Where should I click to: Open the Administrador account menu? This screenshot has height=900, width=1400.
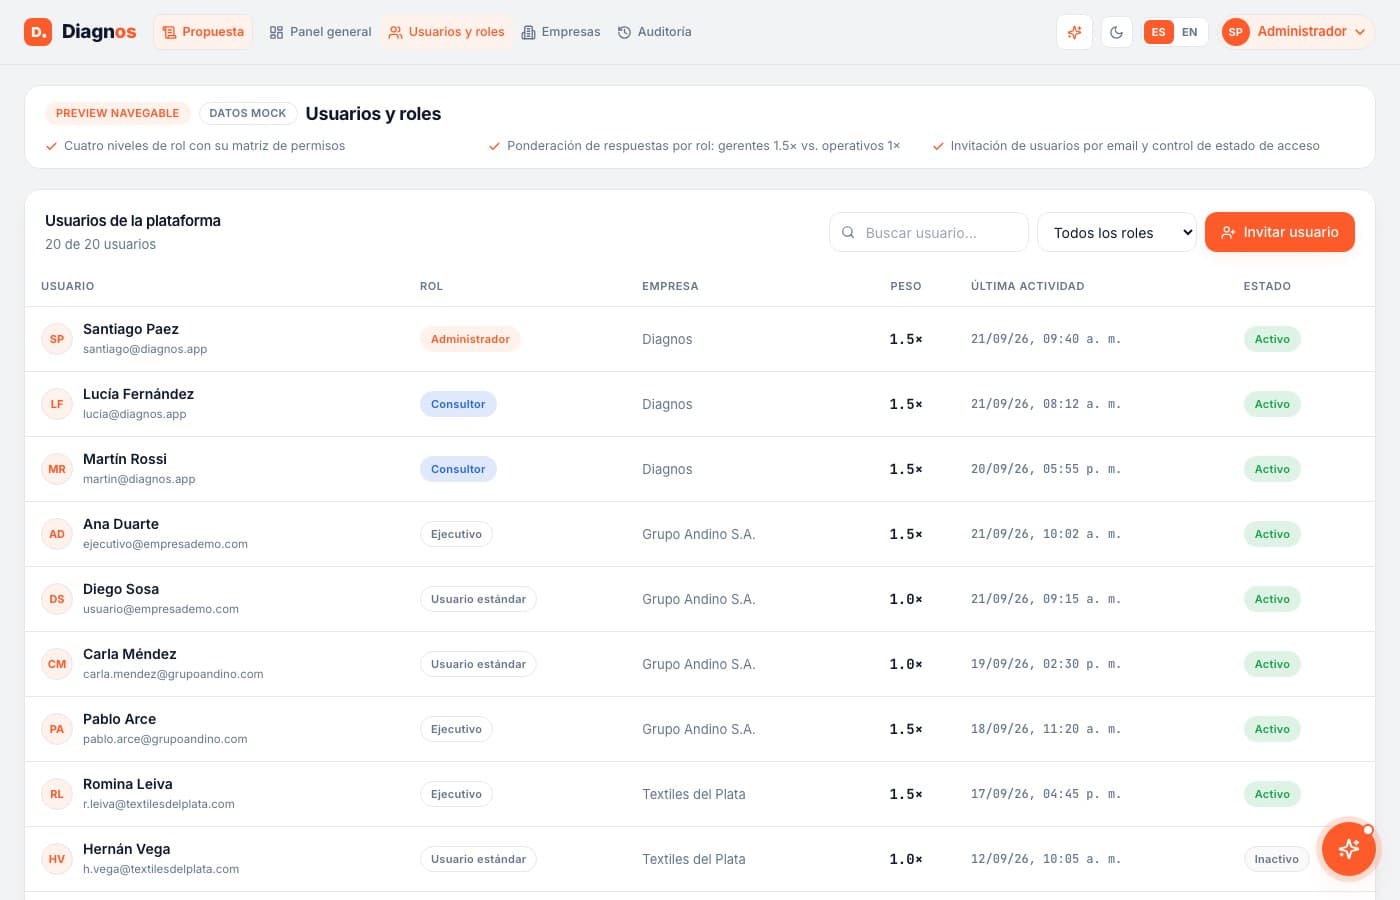tap(1298, 32)
